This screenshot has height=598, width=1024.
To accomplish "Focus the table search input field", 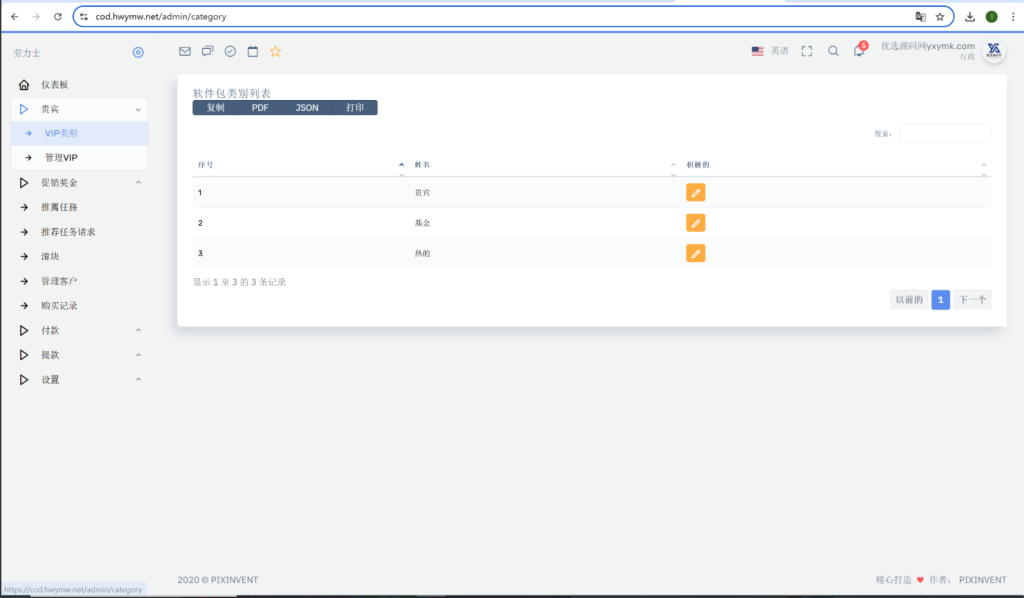I will pos(945,133).
